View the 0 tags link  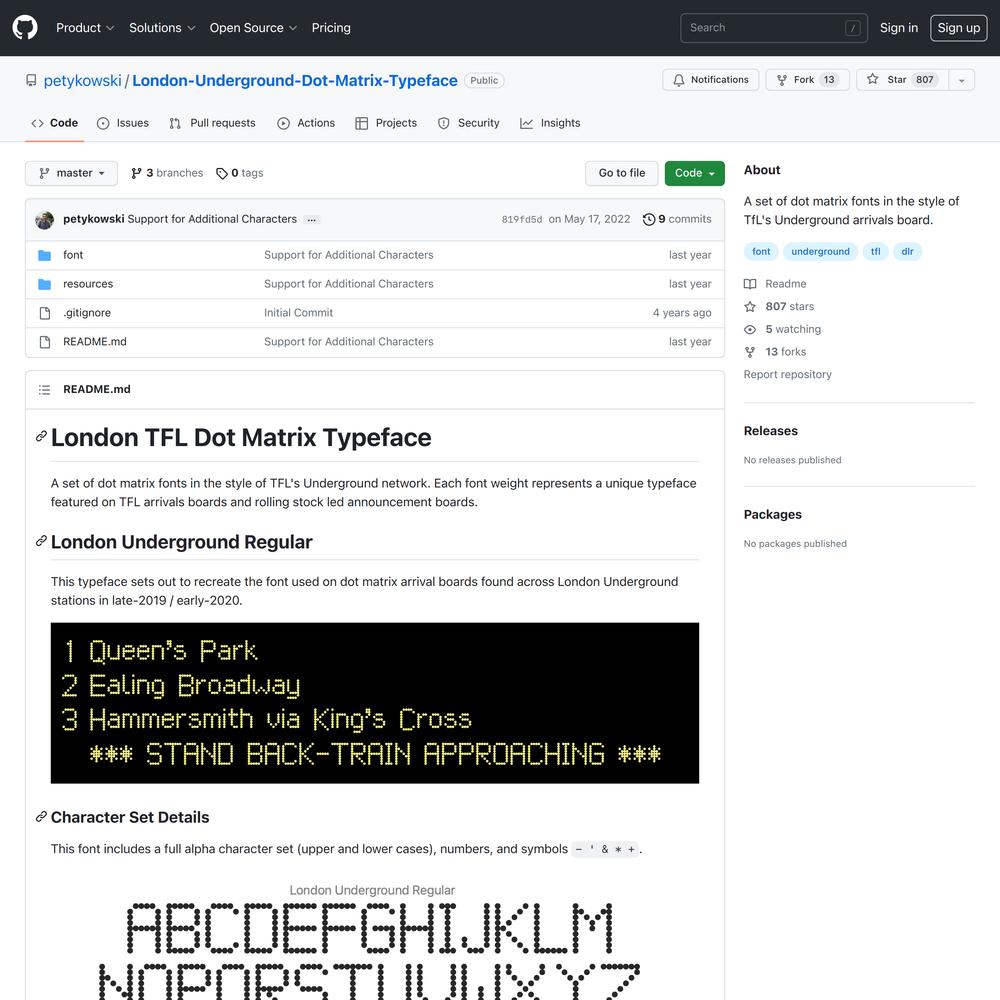click(x=240, y=173)
